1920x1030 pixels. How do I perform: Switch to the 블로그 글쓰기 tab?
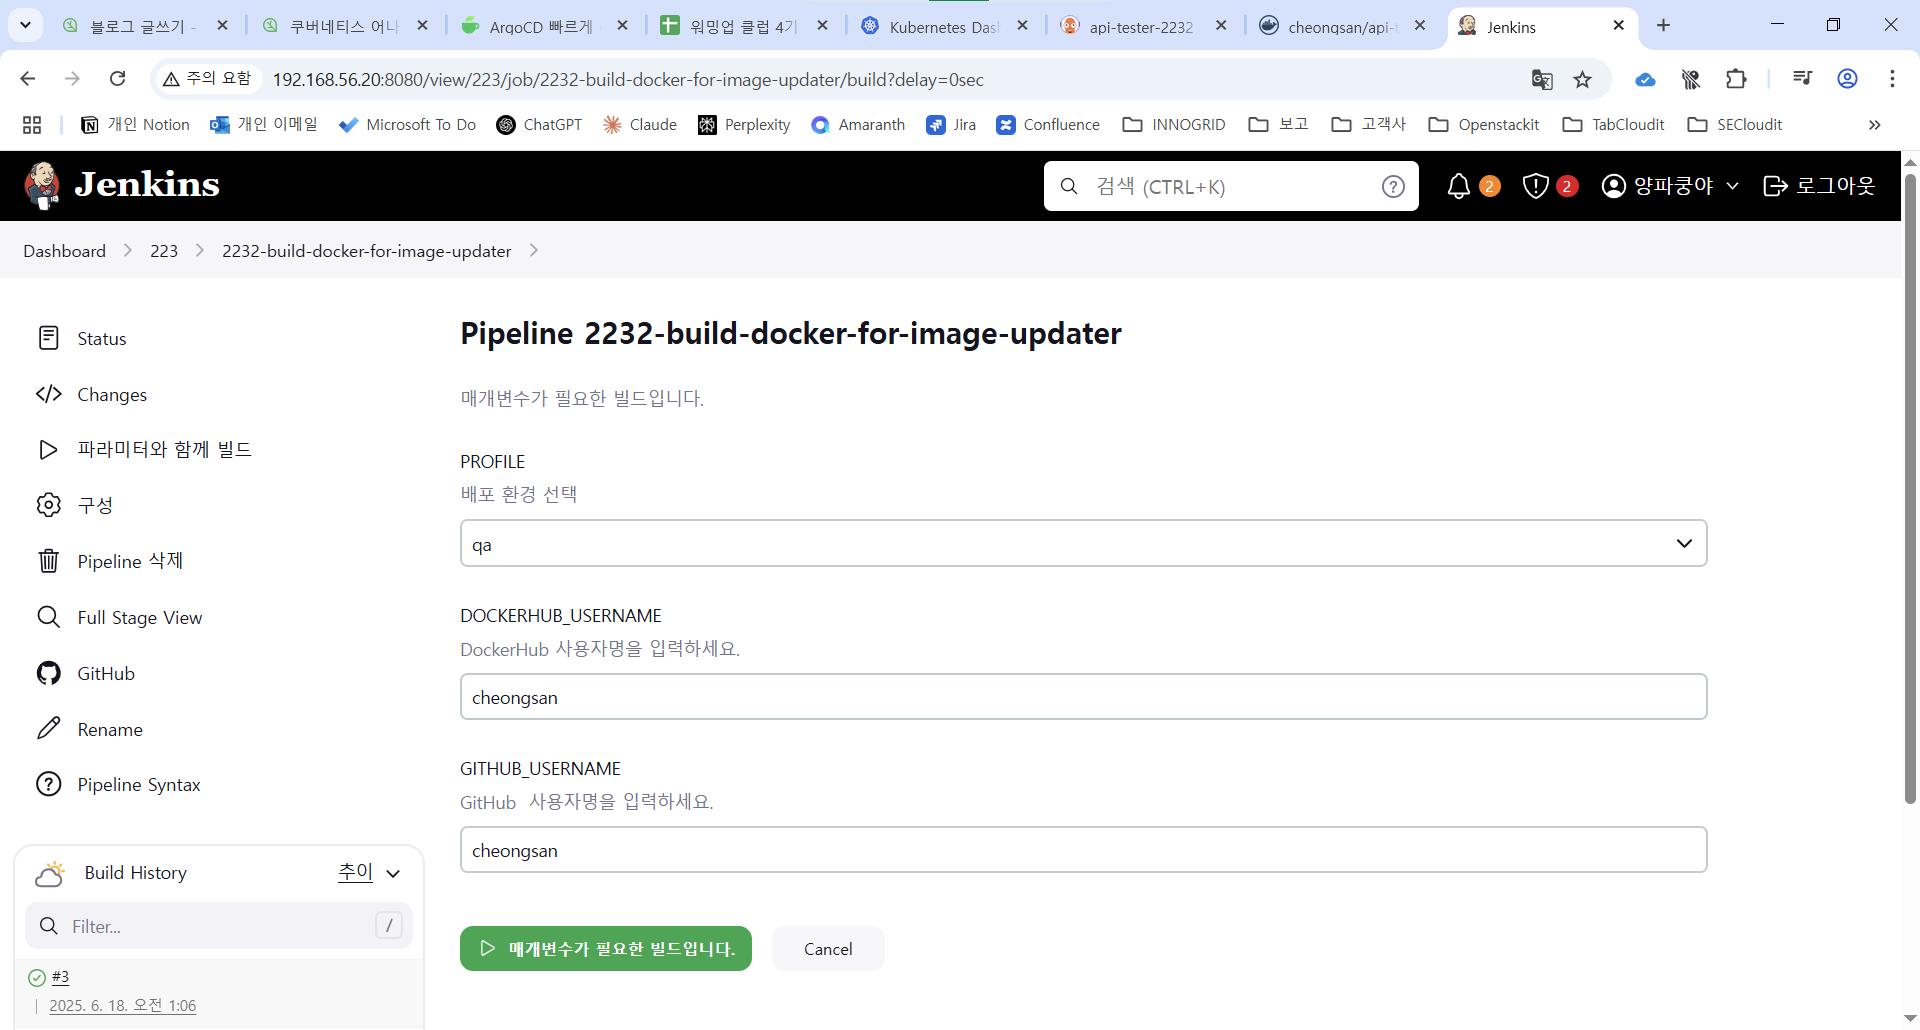145,26
